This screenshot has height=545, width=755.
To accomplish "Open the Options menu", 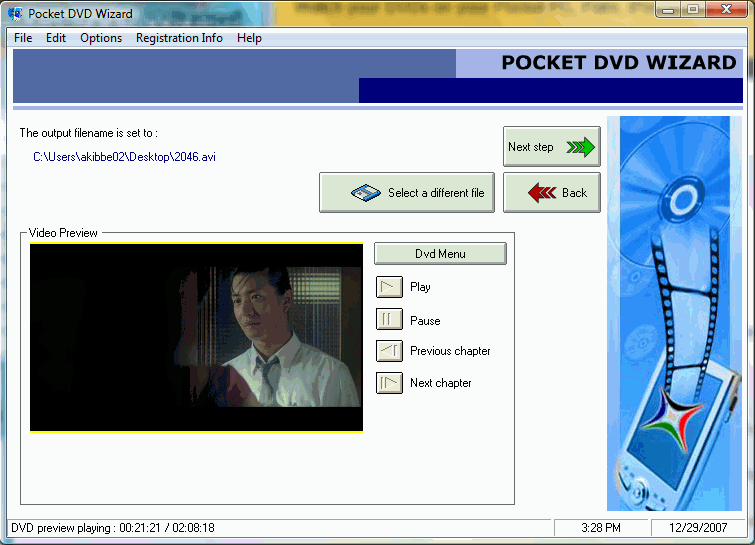I will click(101, 38).
